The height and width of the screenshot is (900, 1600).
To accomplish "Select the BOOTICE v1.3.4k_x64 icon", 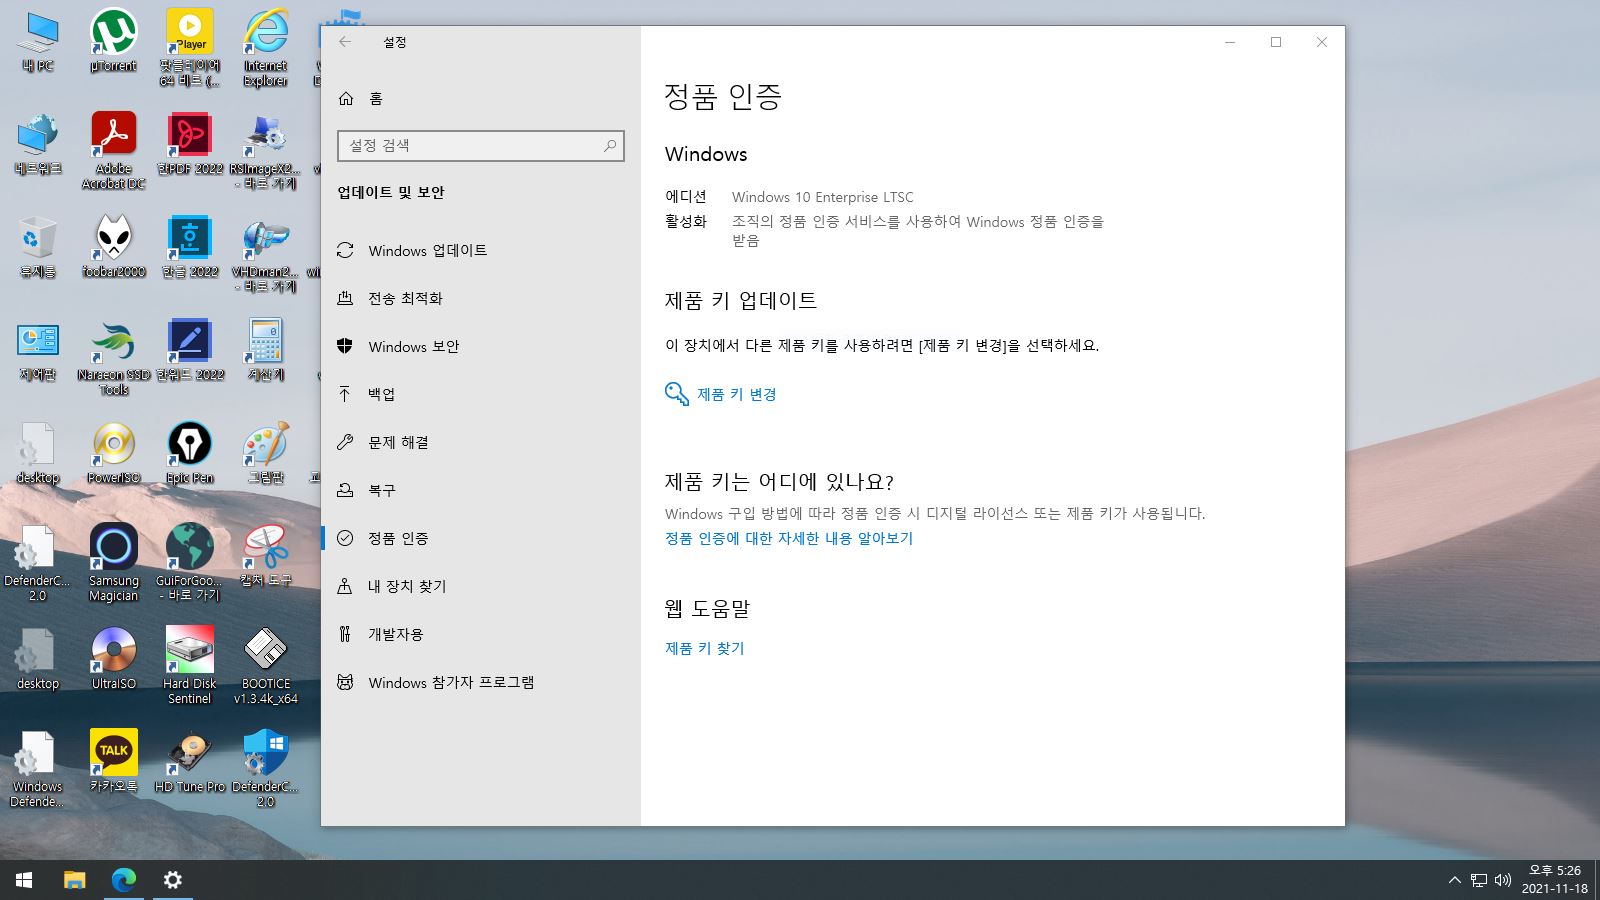I will [x=266, y=666].
